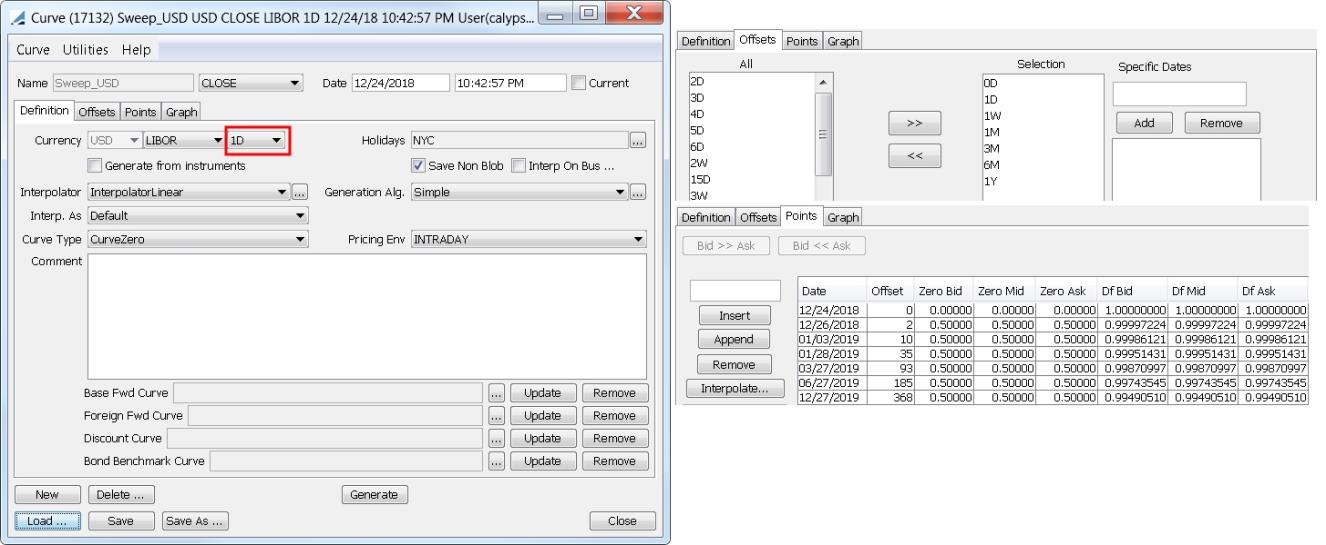Click Update for Discount Curve
Screen dimensions: 1326x545
point(542,438)
